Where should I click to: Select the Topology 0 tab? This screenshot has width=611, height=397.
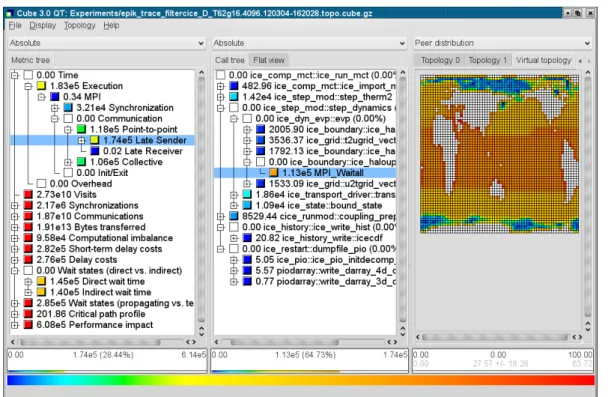point(440,60)
